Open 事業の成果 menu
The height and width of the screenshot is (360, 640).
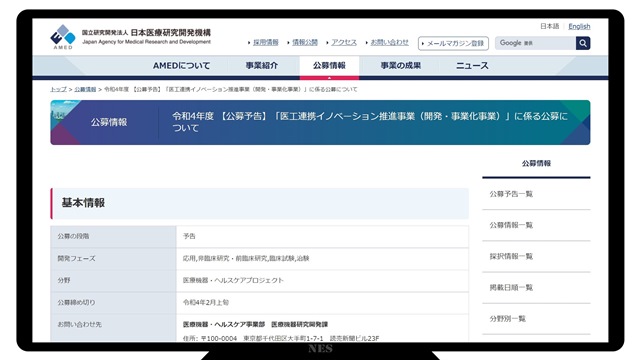pyautogui.click(x=401, y=65)
